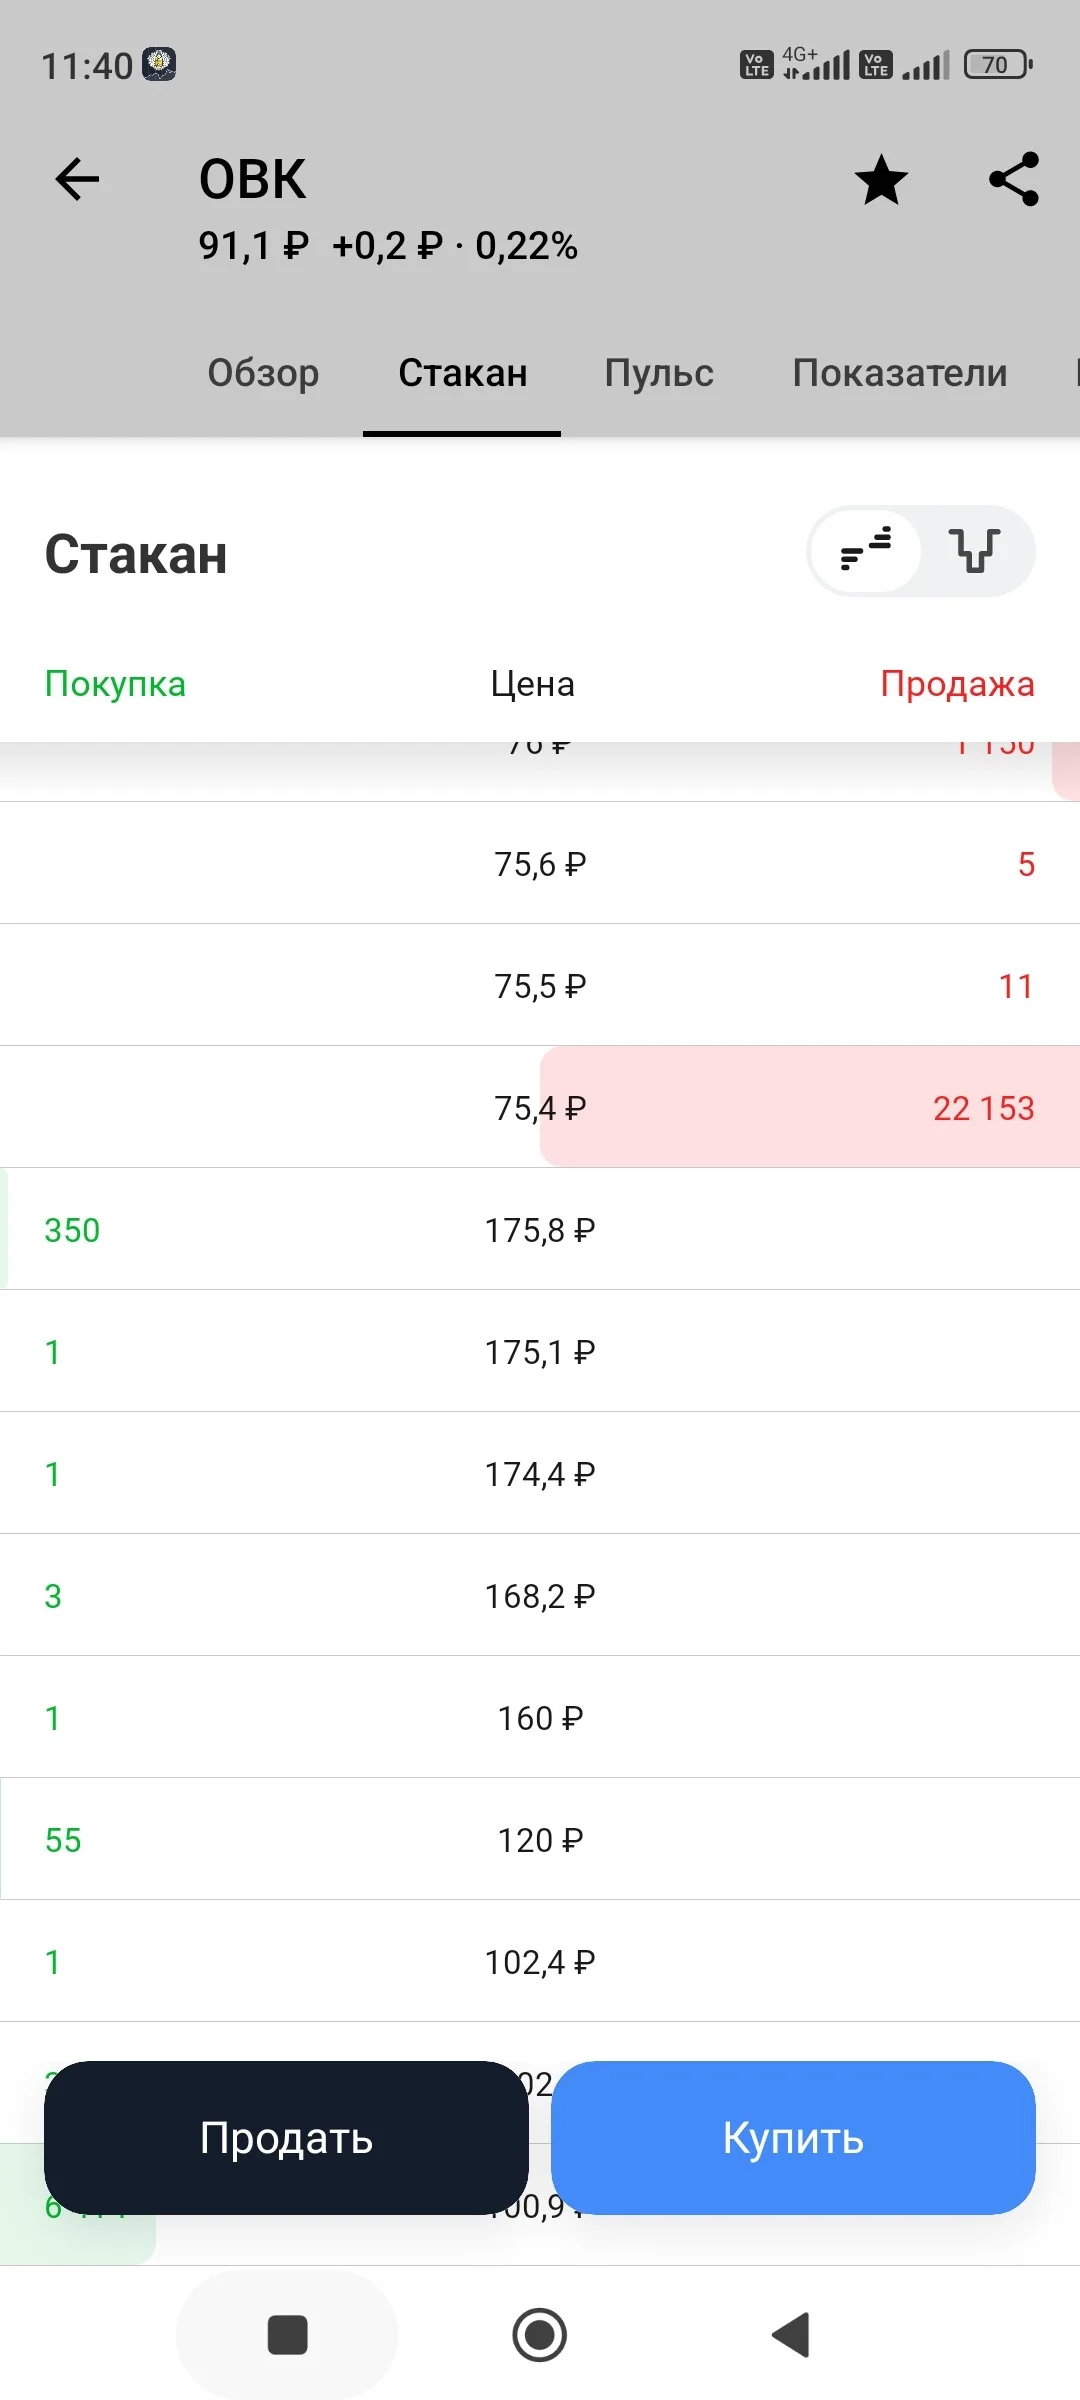Tap the 22 153 sell volume bar

pyautogui.click(x=810, y=1107)
